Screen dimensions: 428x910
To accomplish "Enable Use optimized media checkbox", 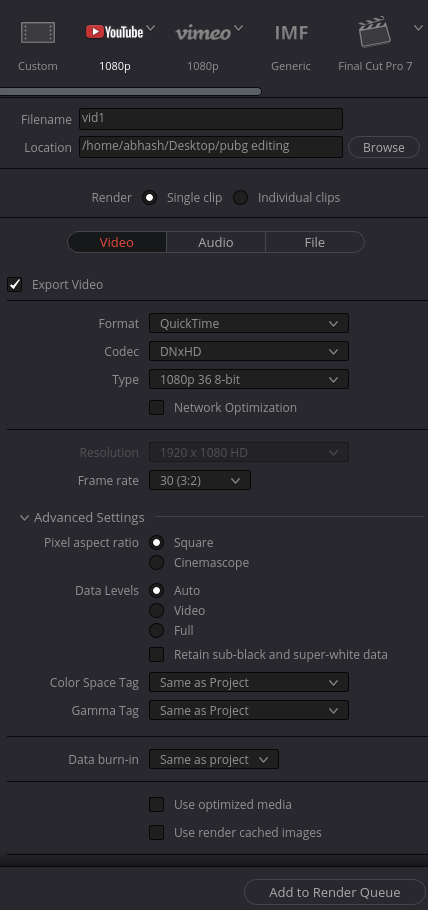I will point(157,804).
